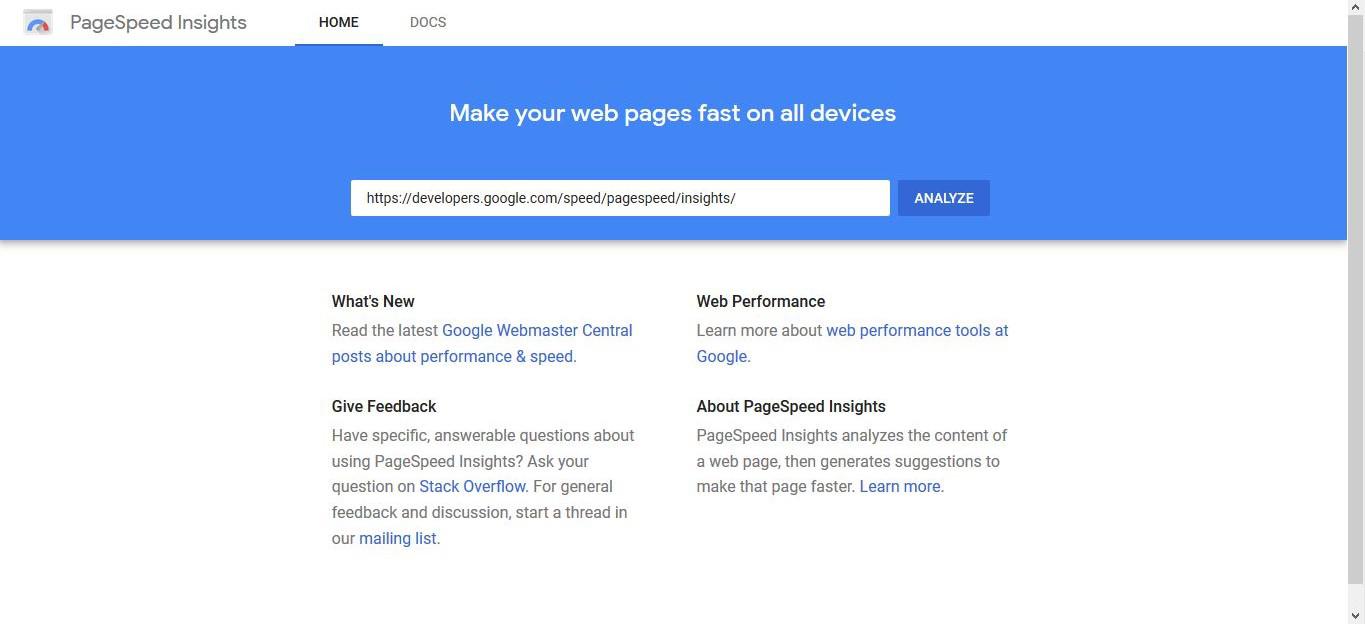The height and width of the screenshot is (624, 1365).
Task: Click the scrollbar up arrow
Action: click(x=1356, y=7)
